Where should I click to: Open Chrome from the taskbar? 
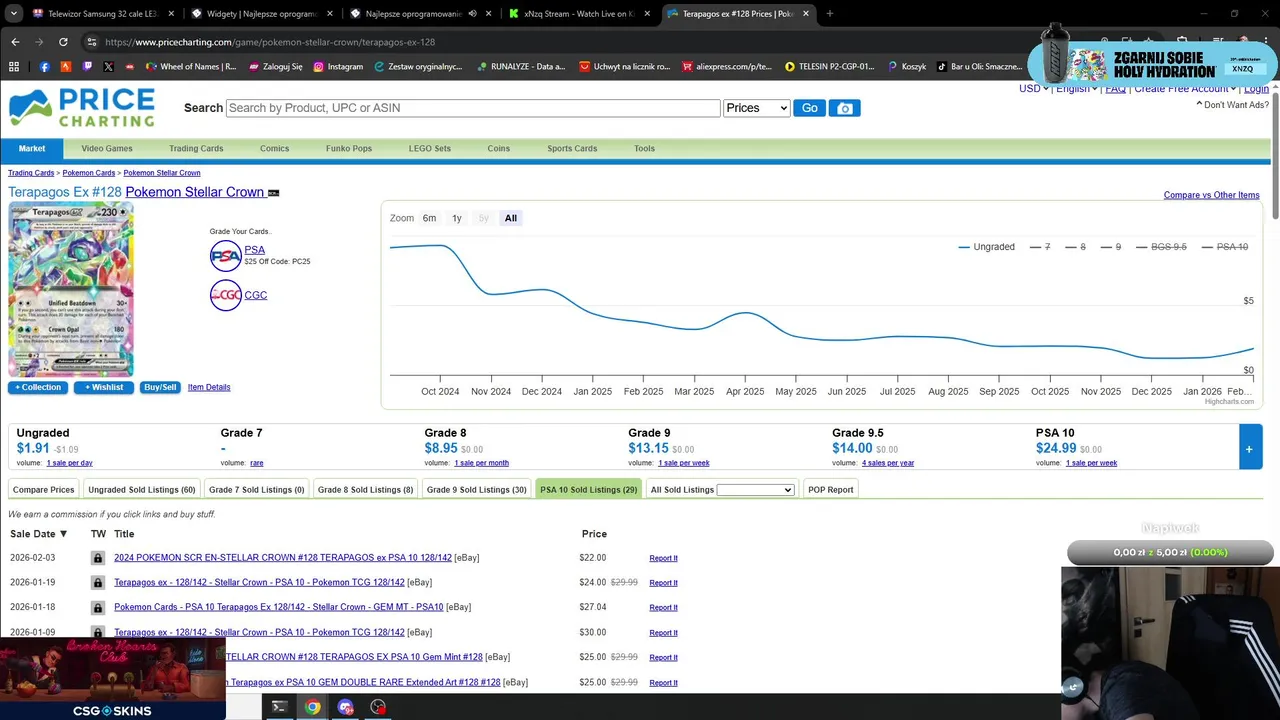pos(313,707)
